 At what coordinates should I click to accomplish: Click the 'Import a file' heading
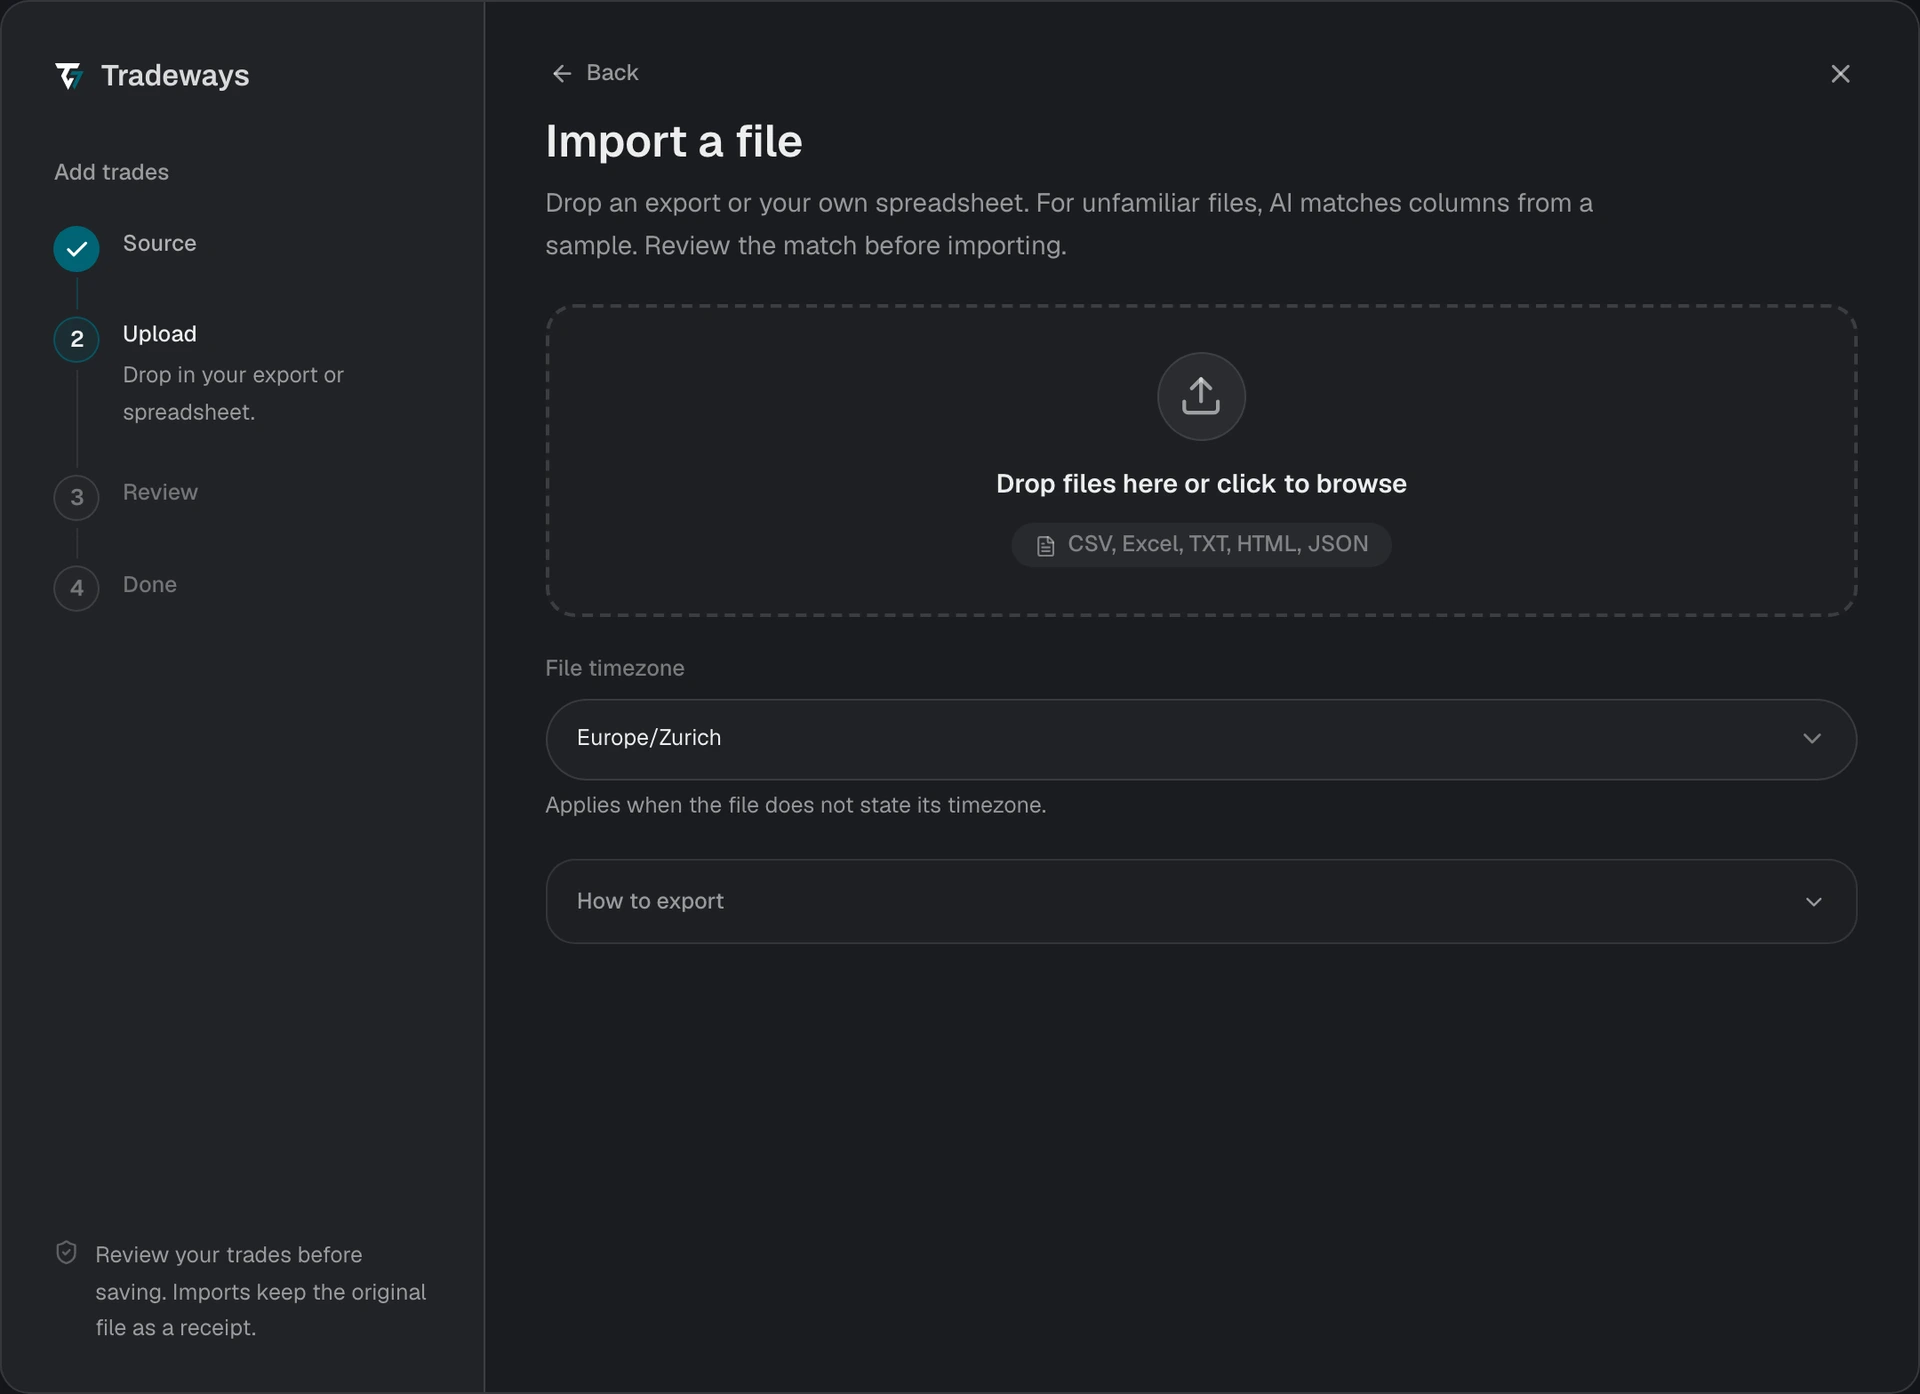(x=674, y=141)
